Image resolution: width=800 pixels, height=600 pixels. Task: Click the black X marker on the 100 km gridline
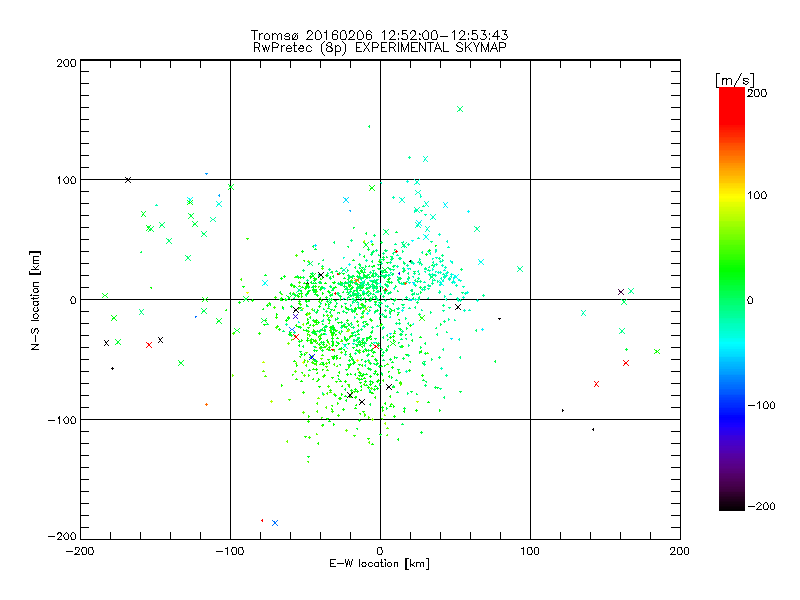click(128, 180)
